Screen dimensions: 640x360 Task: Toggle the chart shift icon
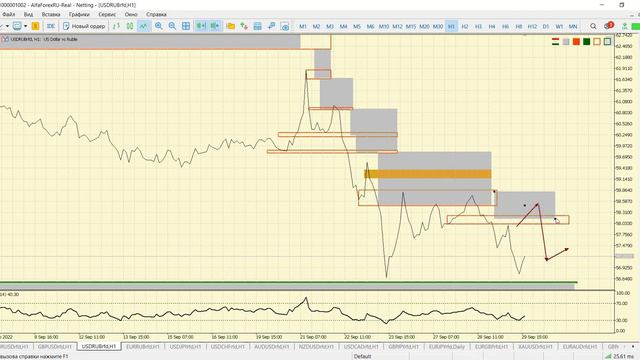coord(215,26)
